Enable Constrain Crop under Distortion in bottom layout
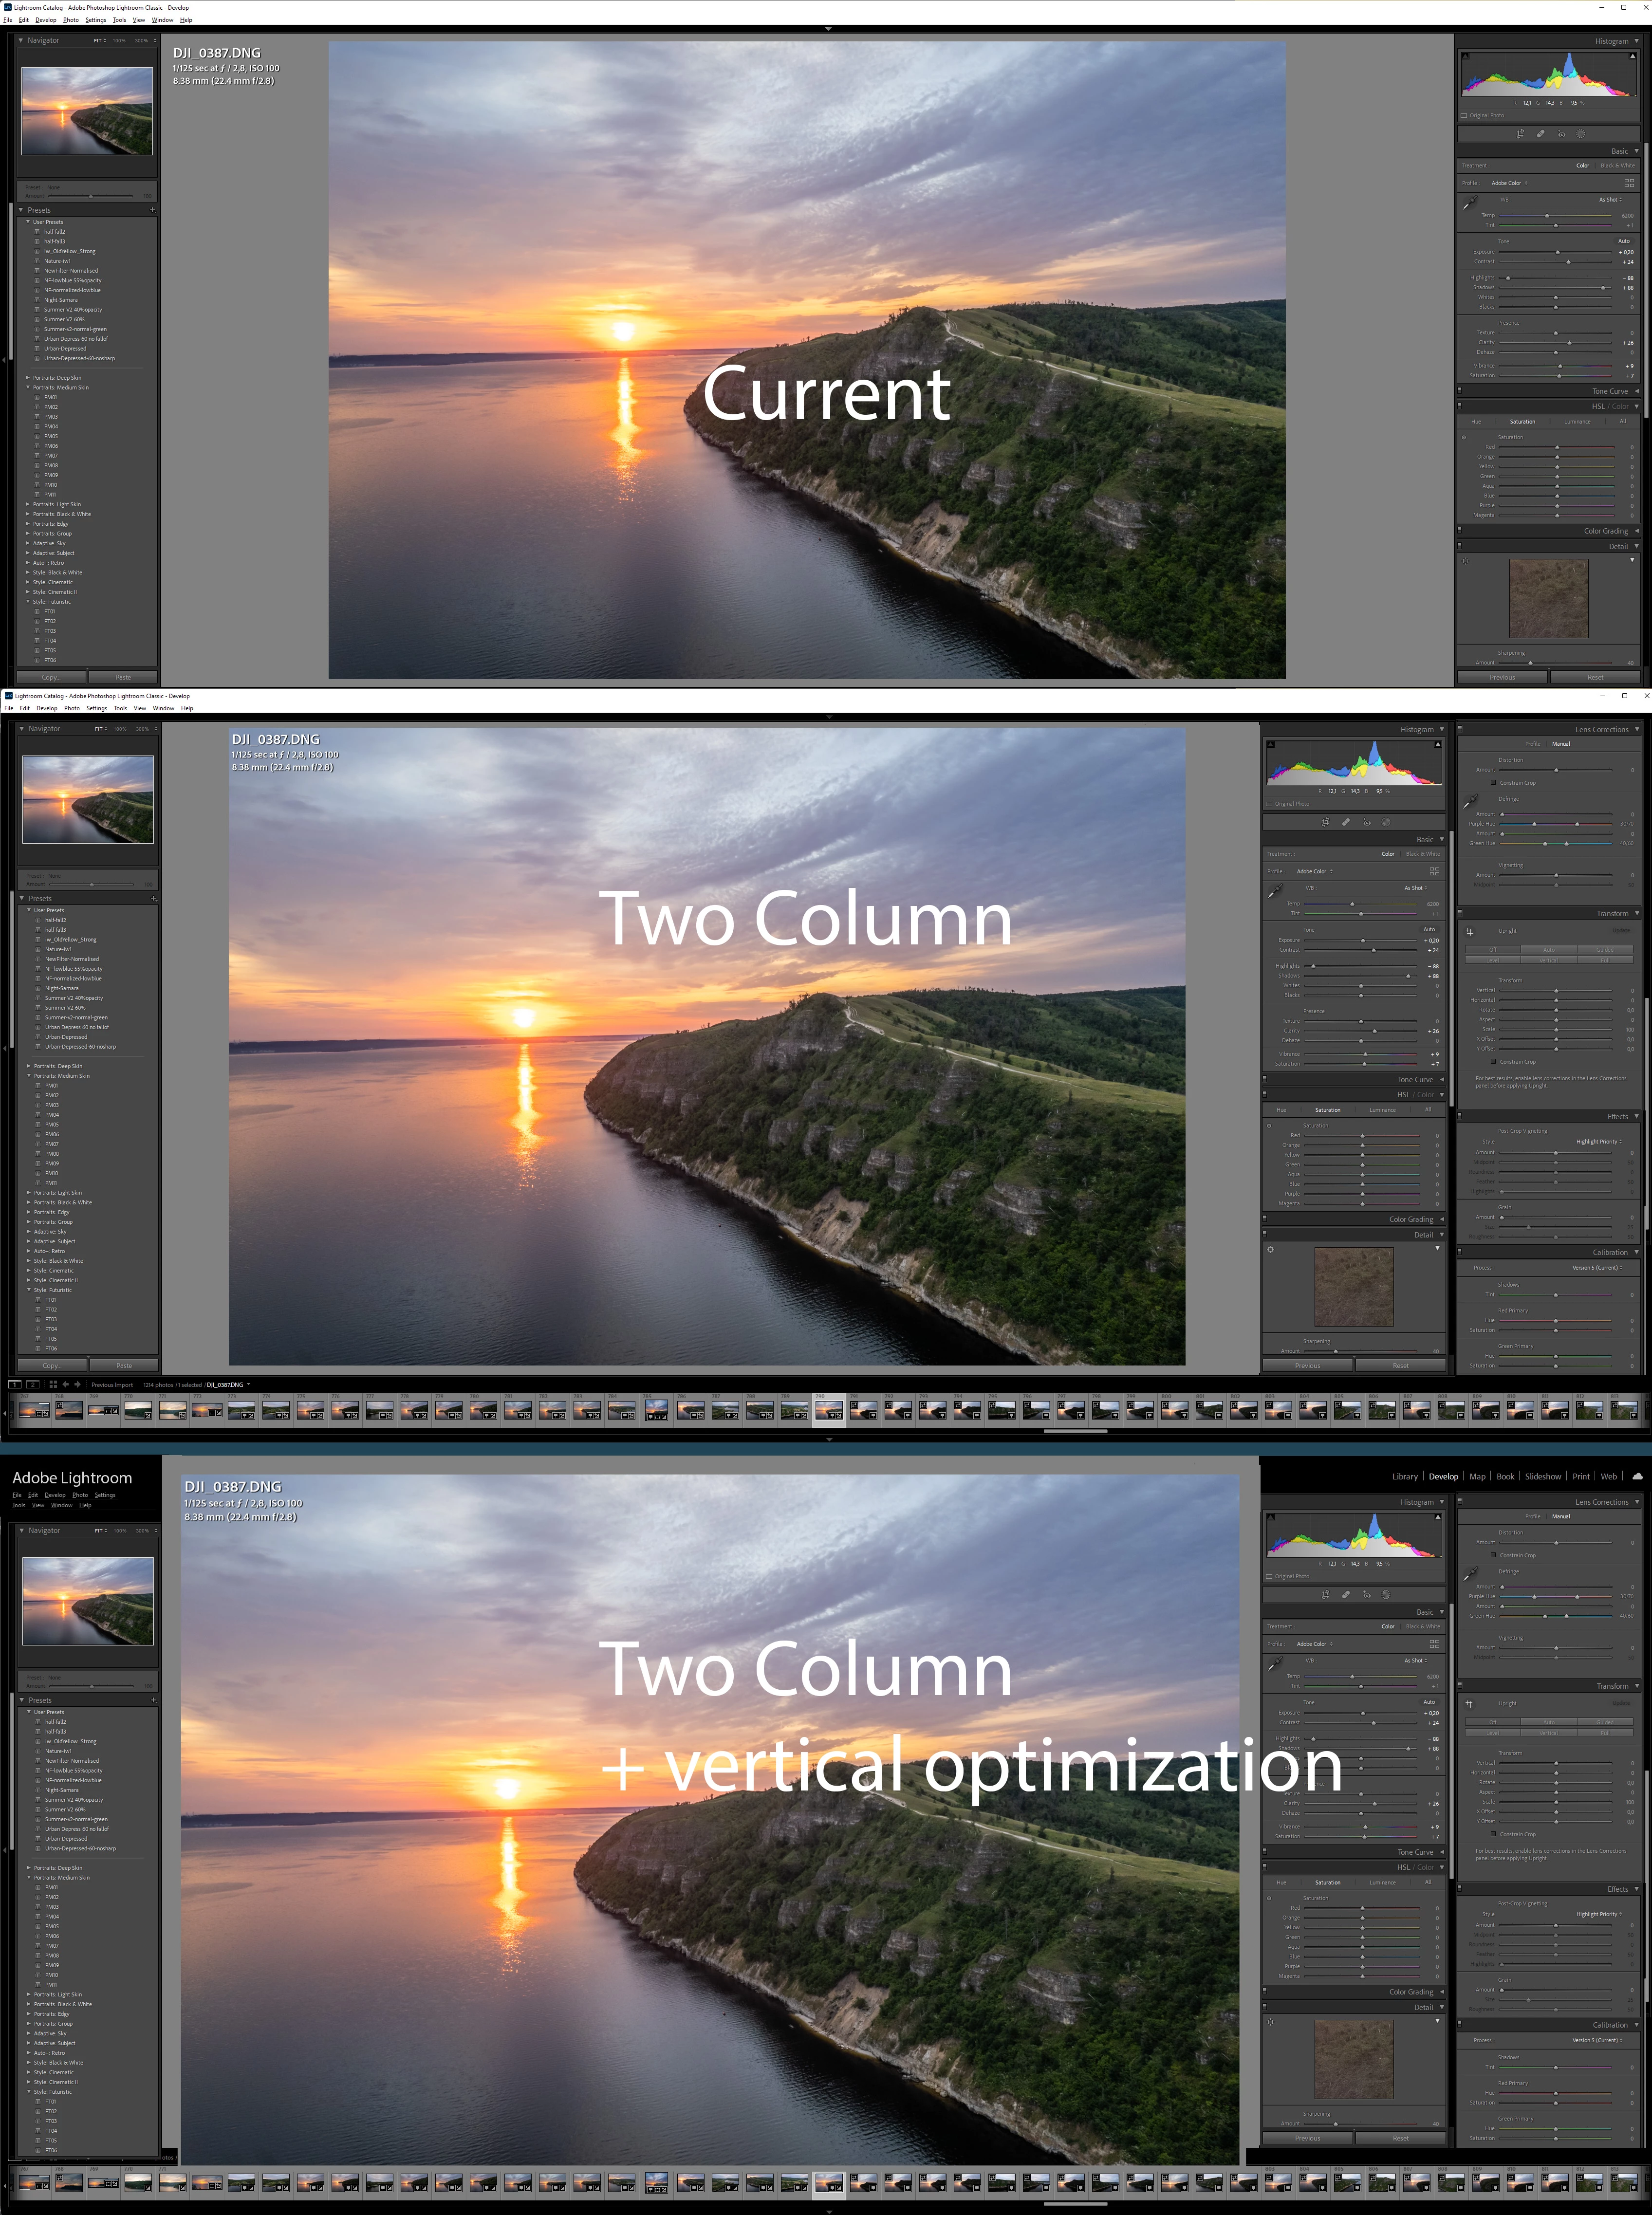The height and width of the screenshot is (2215, 1652). [1493, 1555]
